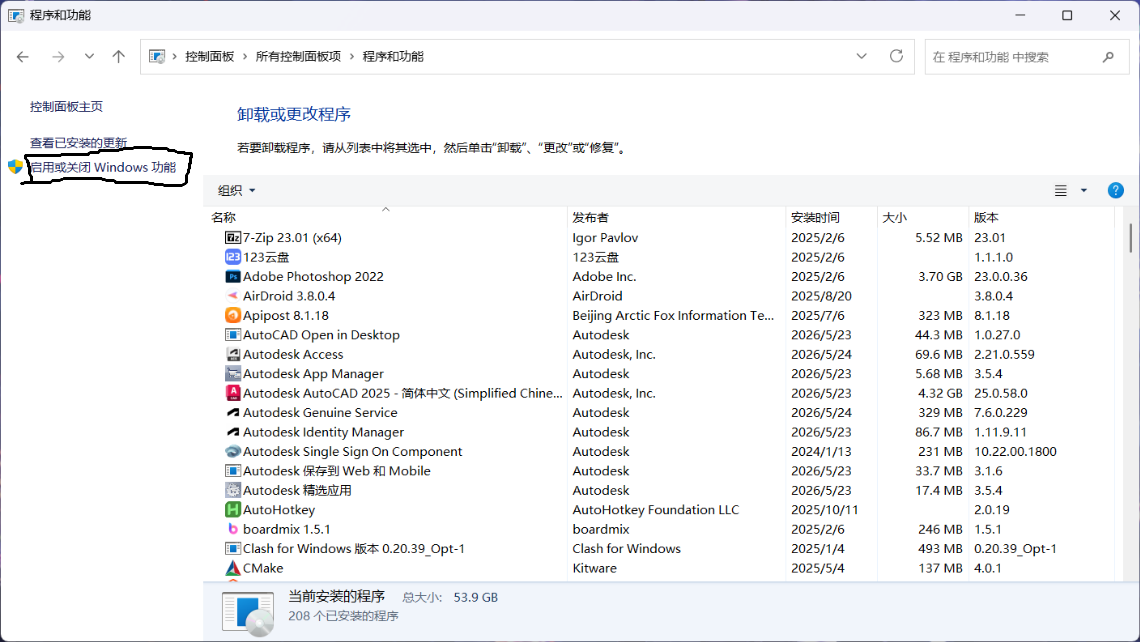Expand the chevron after 所有控制面板项 breadcrumb
Viewport: 1140px width, 642px height.
point(351,57)
